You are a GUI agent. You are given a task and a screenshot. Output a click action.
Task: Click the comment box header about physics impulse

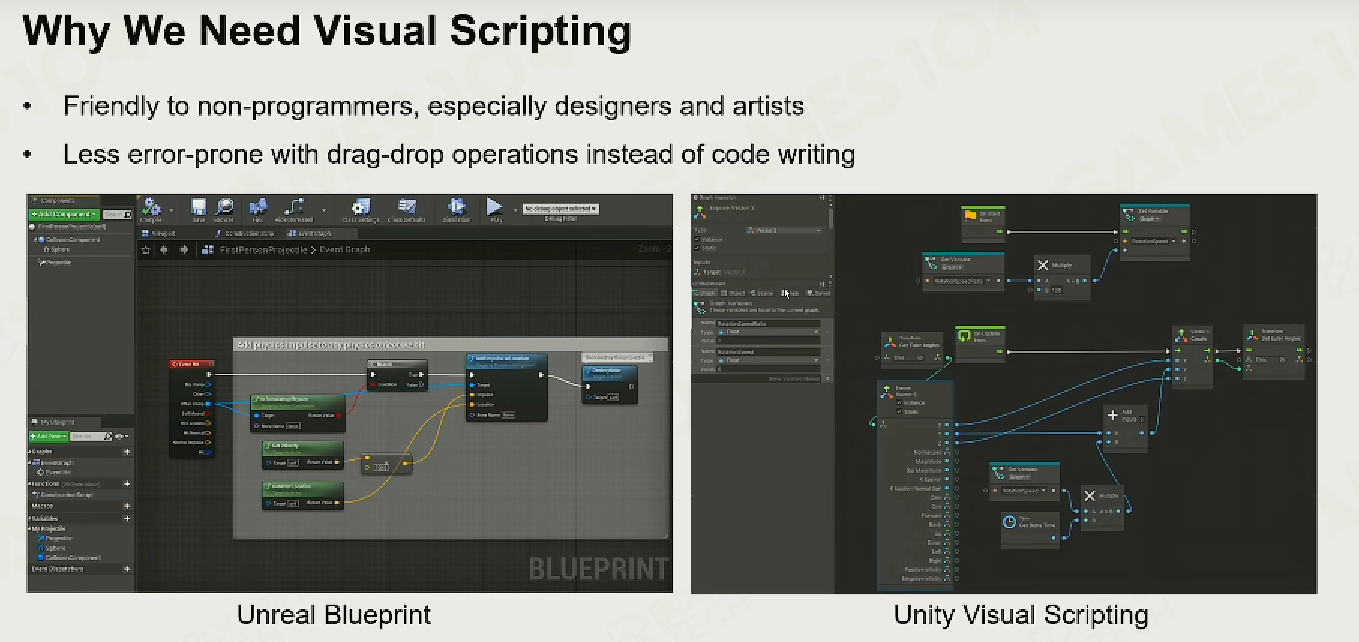point(450,344)
